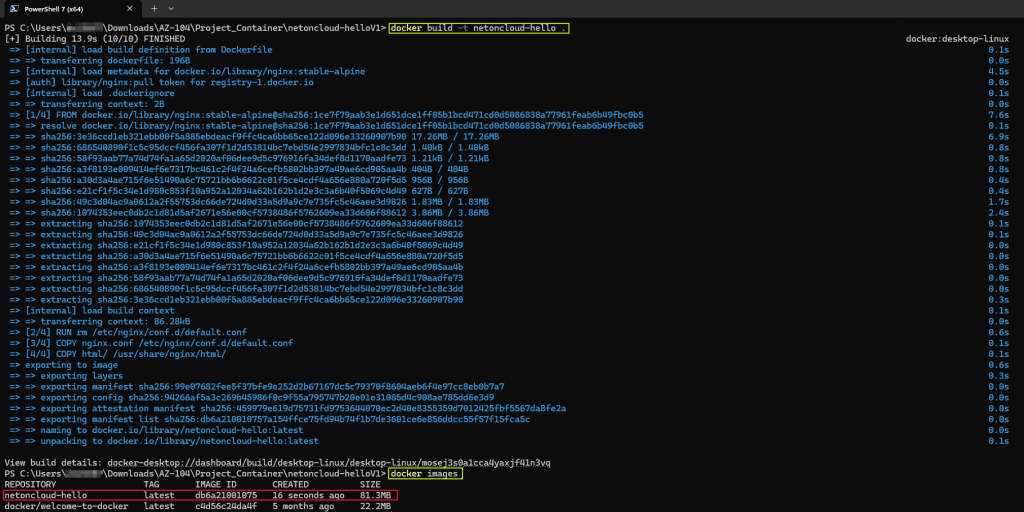This screenshot has height=512, width=1024.
Task: Click the netoncloud-hello repository name
Action: point(45,495)
